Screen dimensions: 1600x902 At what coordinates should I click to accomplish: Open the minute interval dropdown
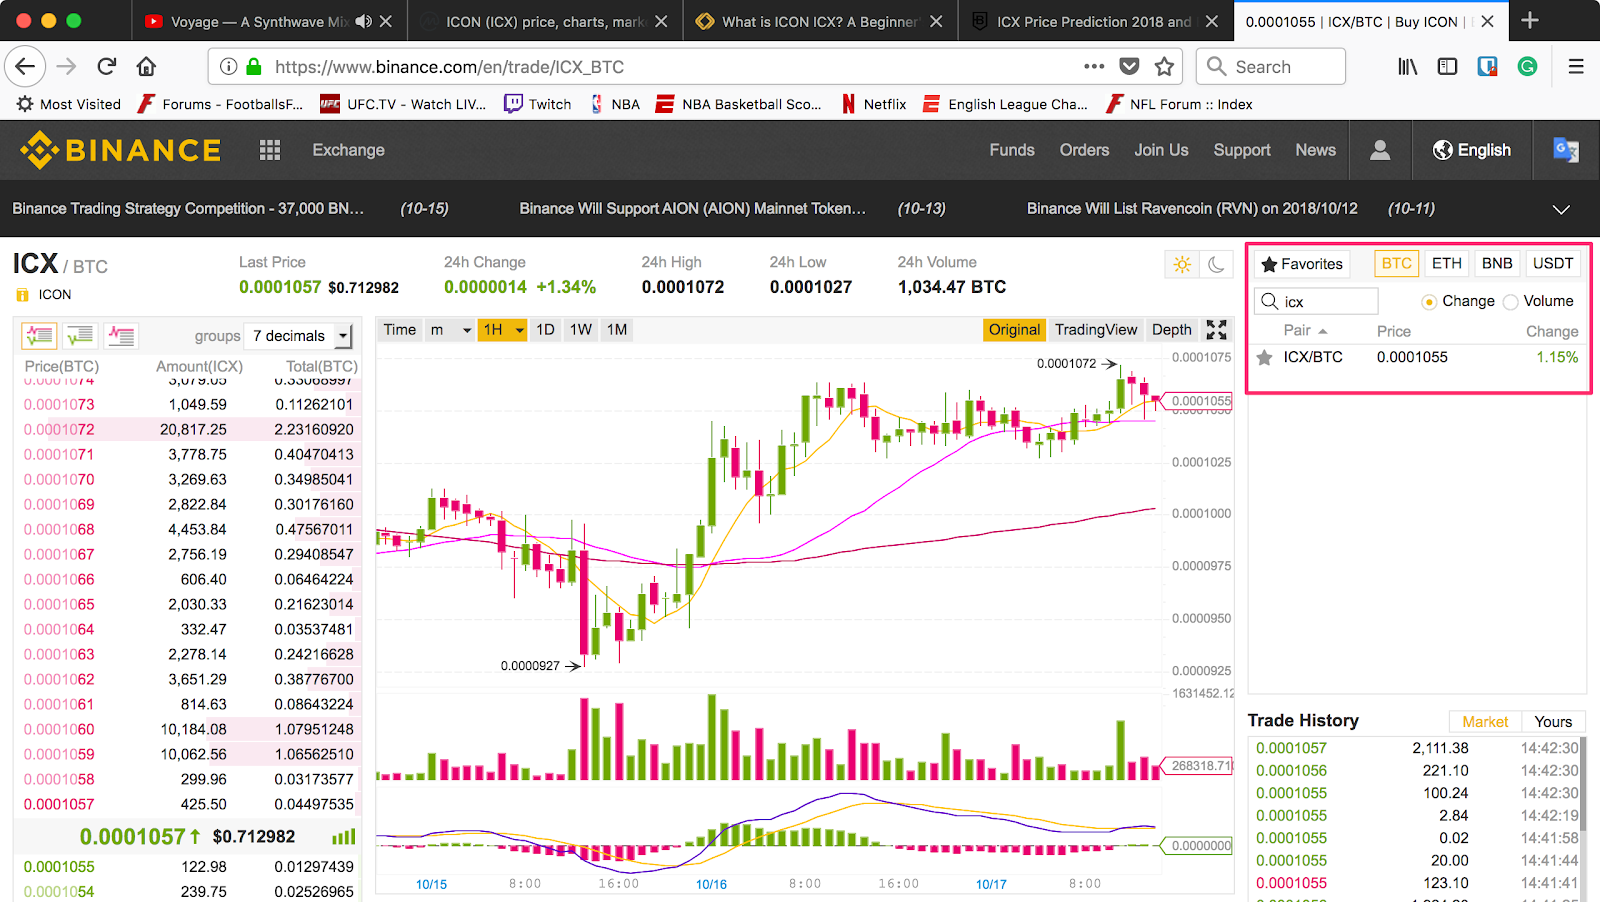pyautogui.click(x=450, y=330)
